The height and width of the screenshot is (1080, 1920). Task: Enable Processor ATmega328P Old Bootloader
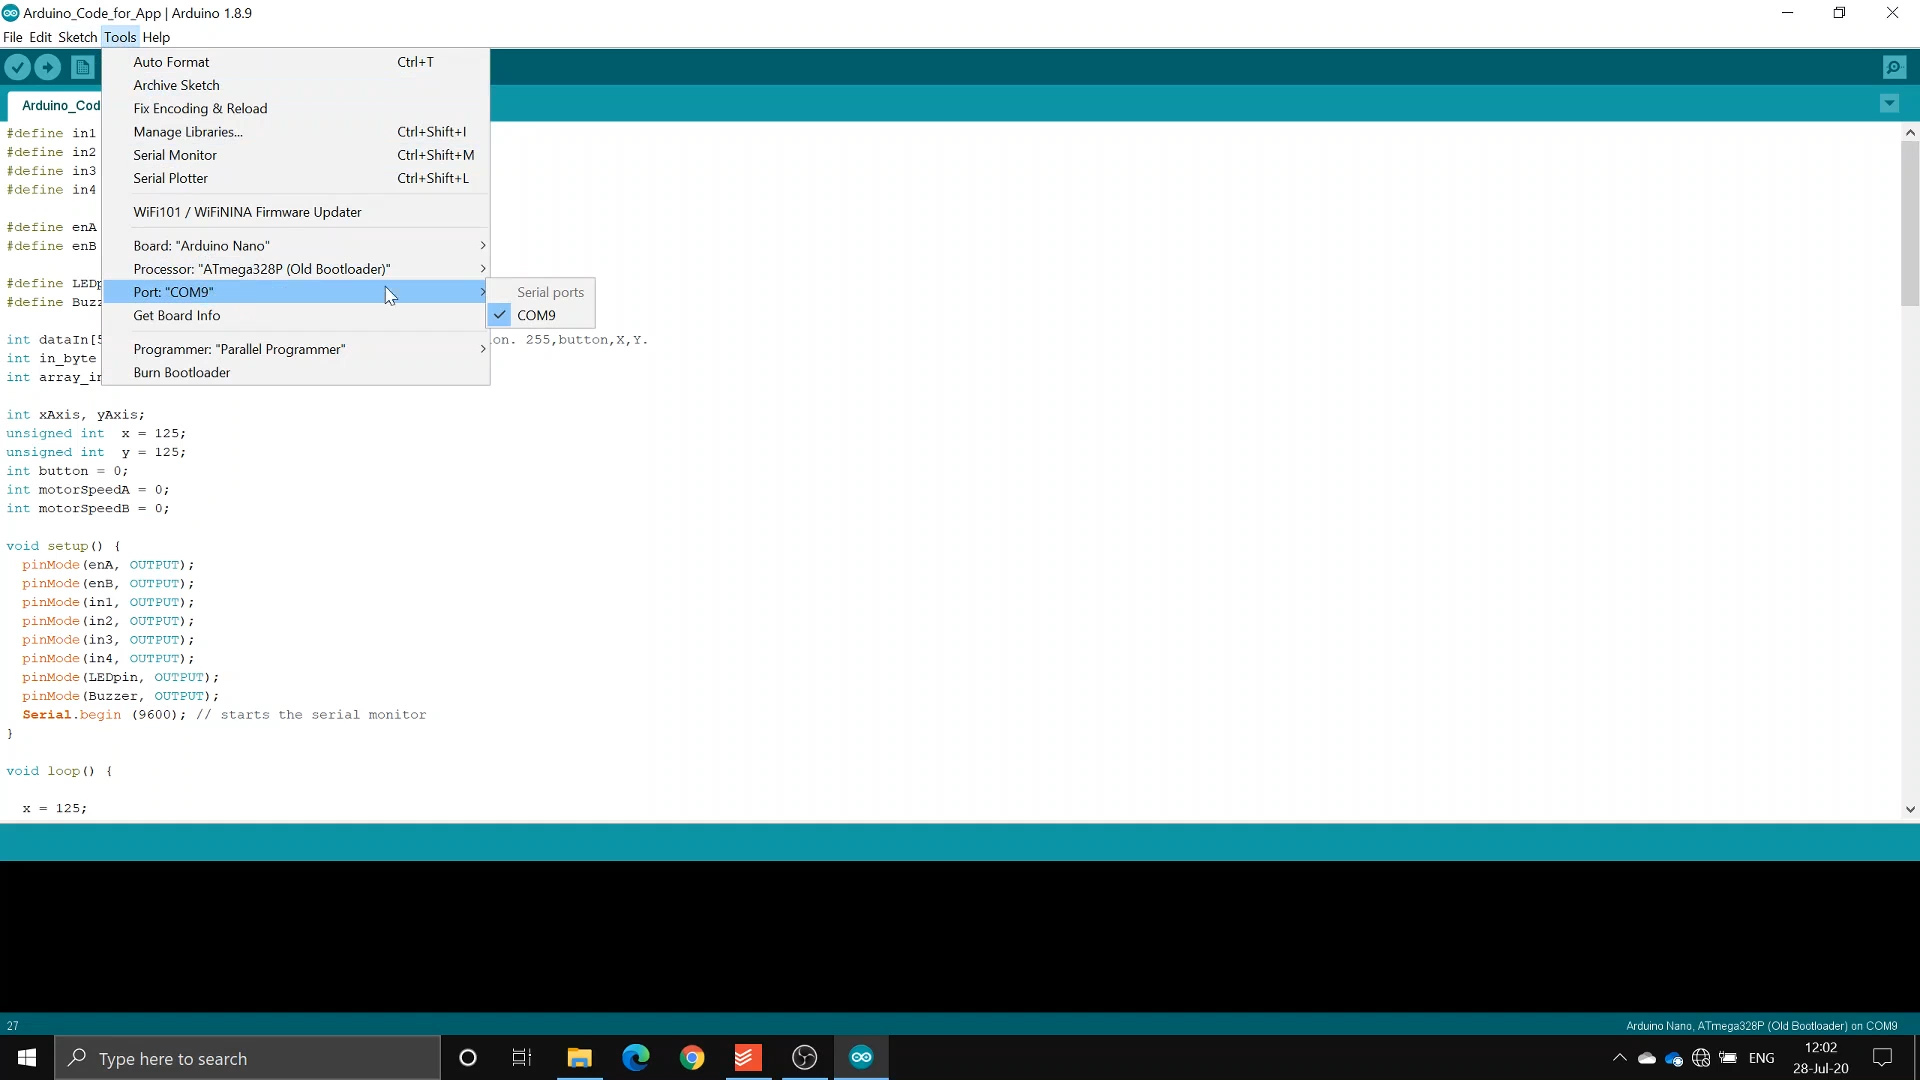[x=264, y=269]
